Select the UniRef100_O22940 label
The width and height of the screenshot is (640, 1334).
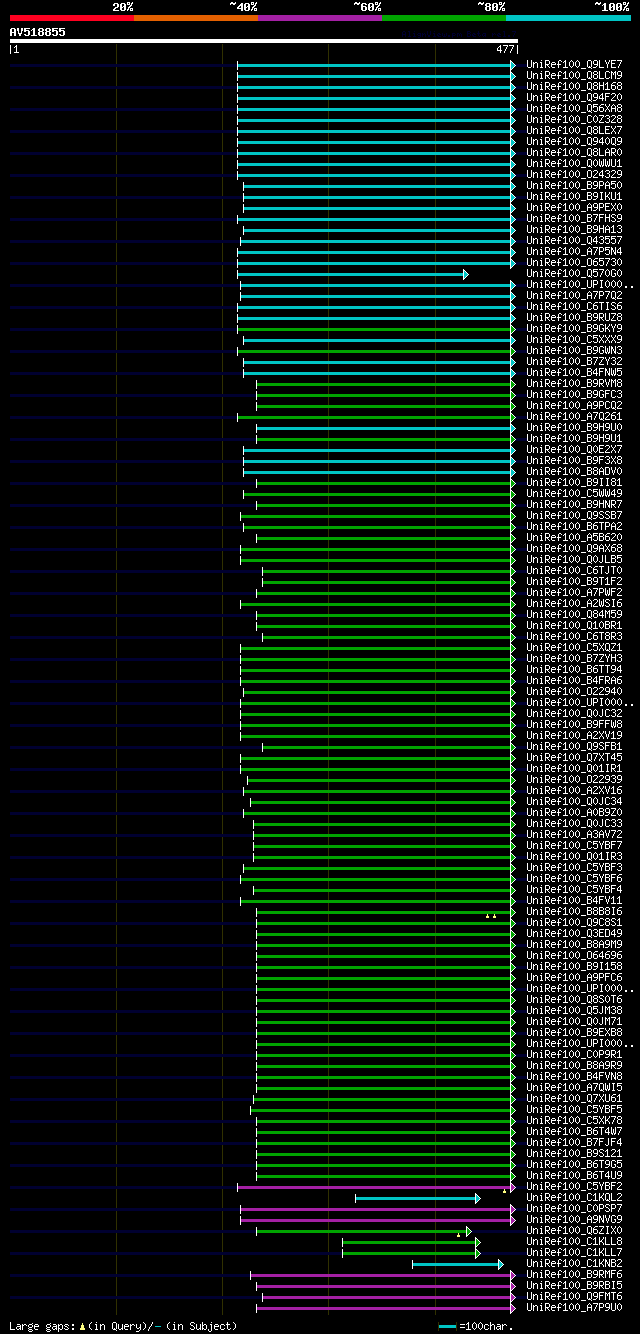tap(574, 692)
